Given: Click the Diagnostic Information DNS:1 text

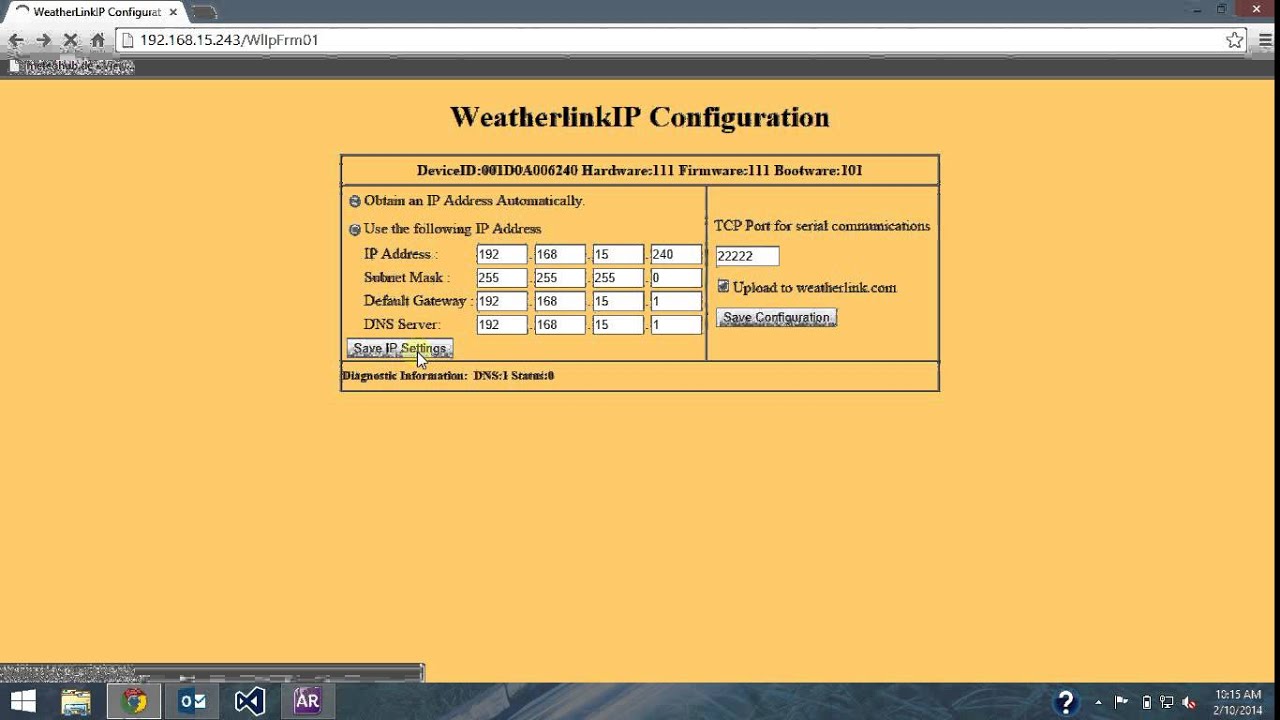Looking at the screenshot, I should 448,376.
